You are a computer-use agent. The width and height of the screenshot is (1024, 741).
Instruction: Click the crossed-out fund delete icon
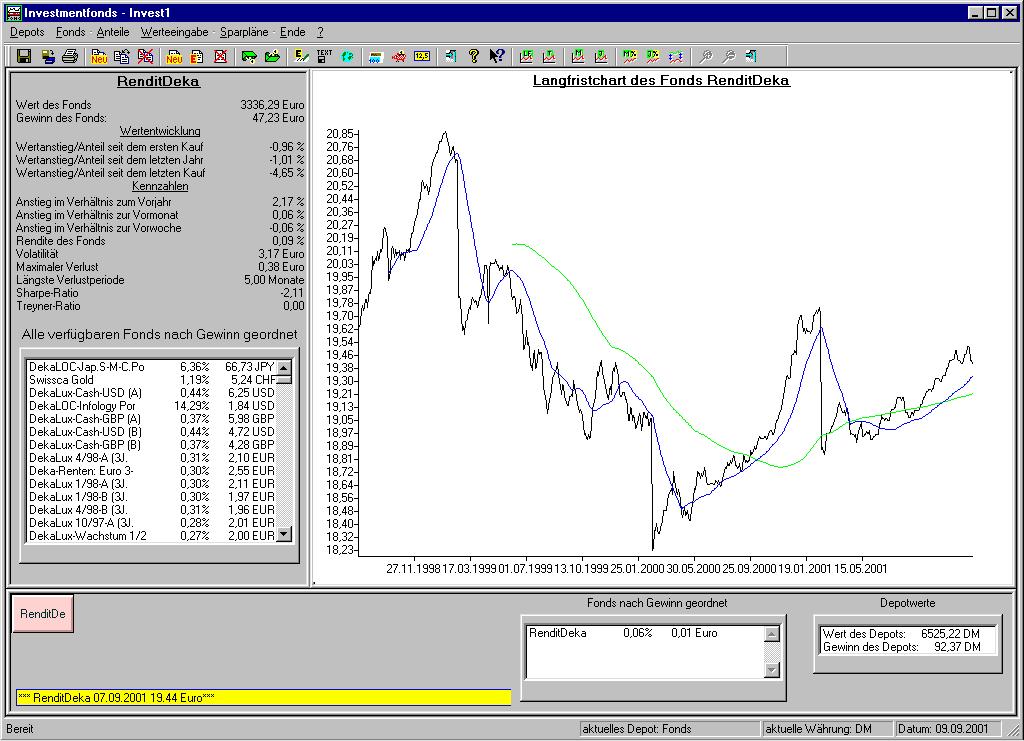click(x=221, y=56)
